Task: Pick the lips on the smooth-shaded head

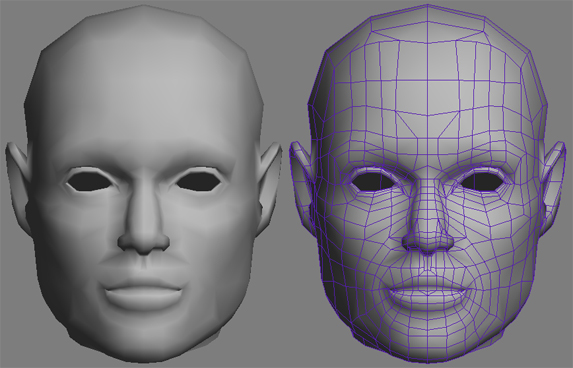Action: click(x=144, y=295)
